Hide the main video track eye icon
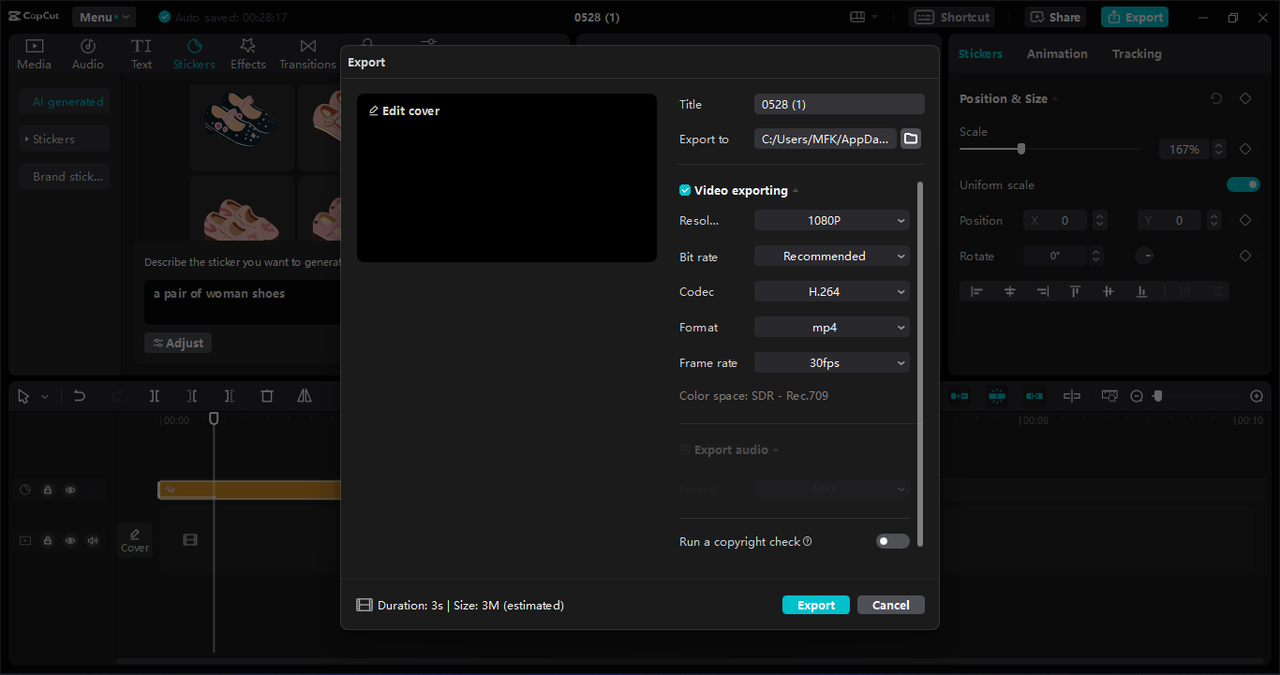1280x675 pixels. click(70, 540)
